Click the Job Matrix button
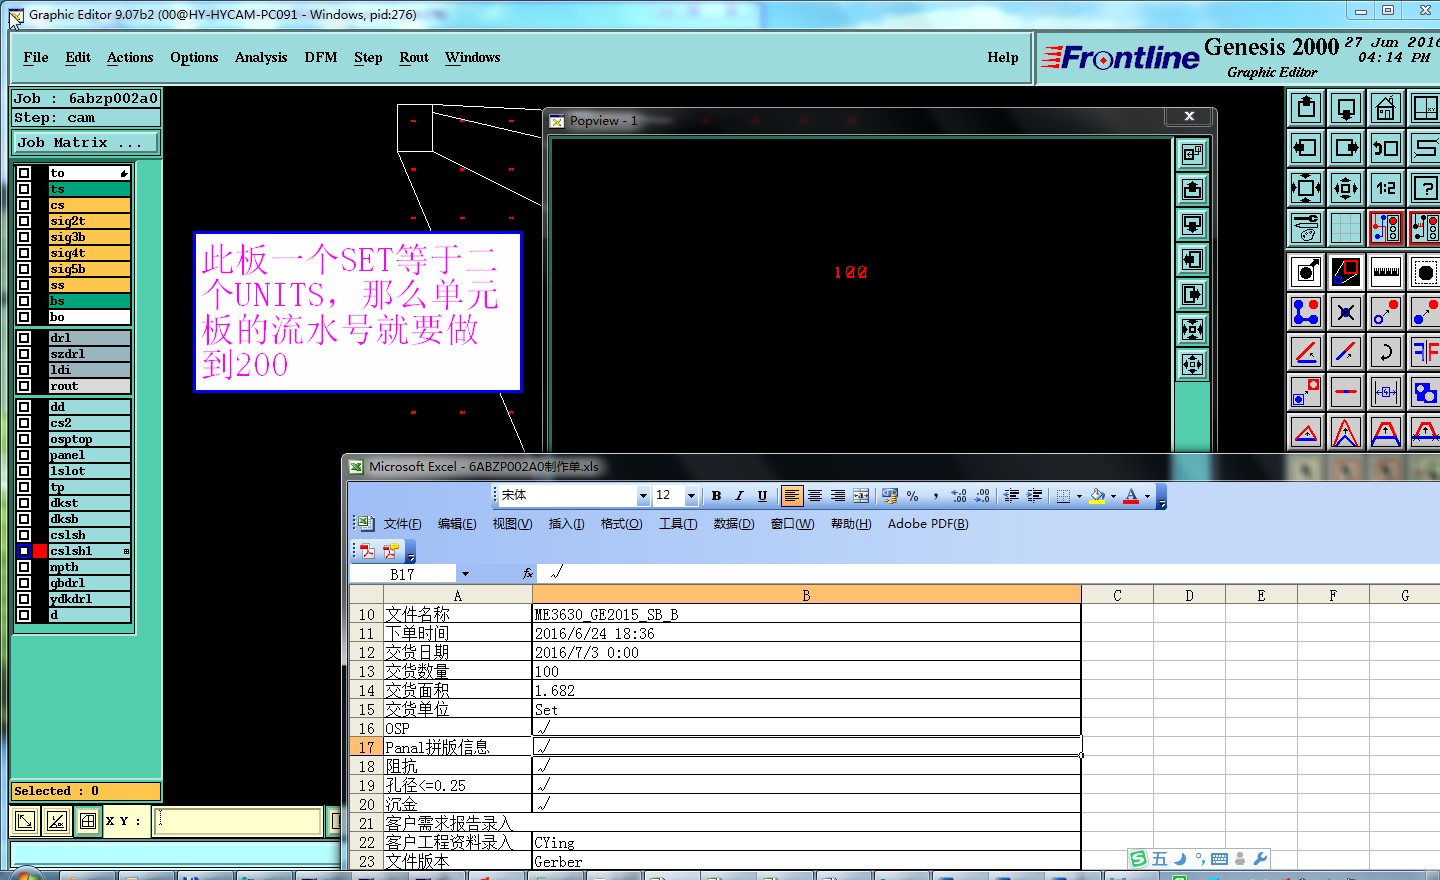 click(x=86, y=143)
